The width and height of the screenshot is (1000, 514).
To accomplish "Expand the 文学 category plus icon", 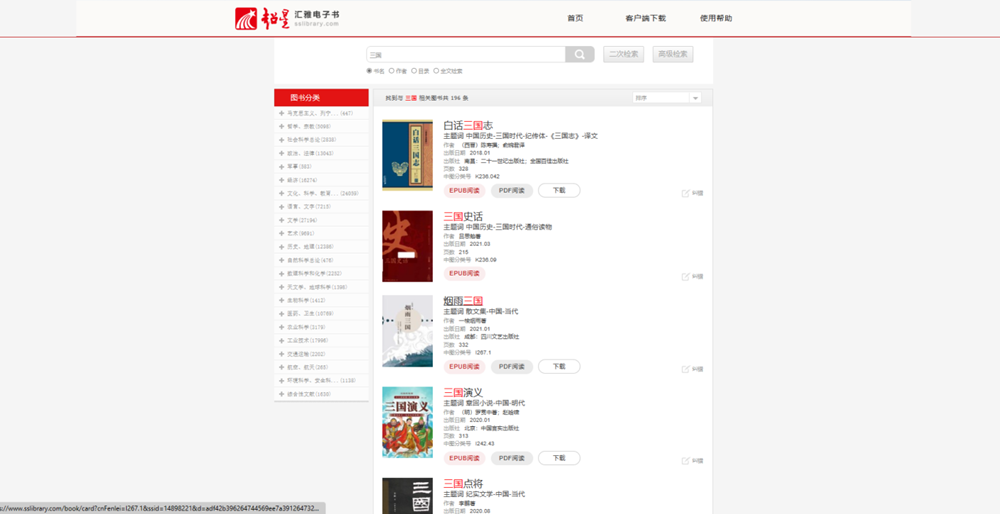I will pos(281,220).
